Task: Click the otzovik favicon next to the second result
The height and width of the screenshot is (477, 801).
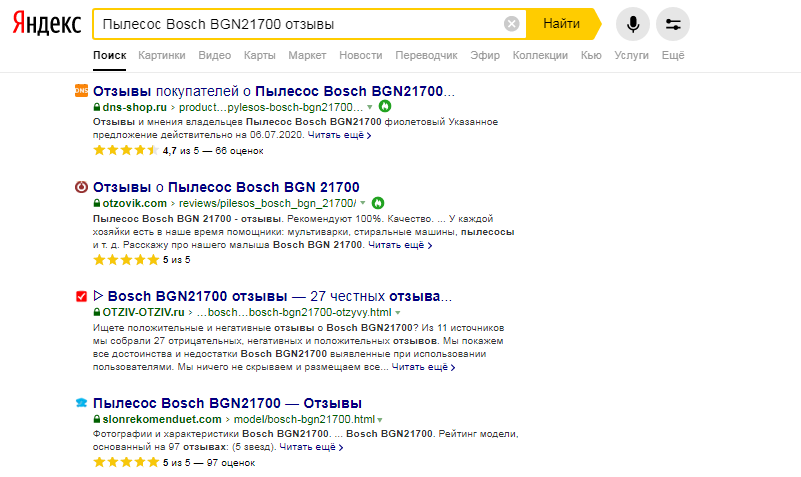Action: pos(82,187)
